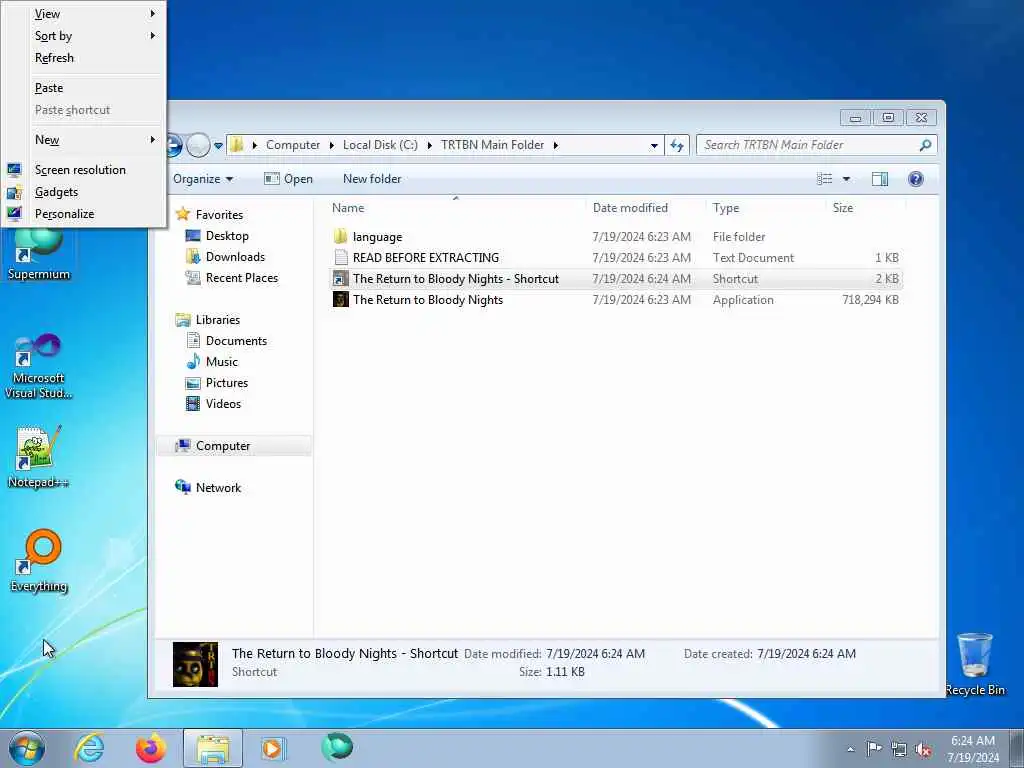Select Personalize in the context menu

pyautogui.click(x=84, y=214)
